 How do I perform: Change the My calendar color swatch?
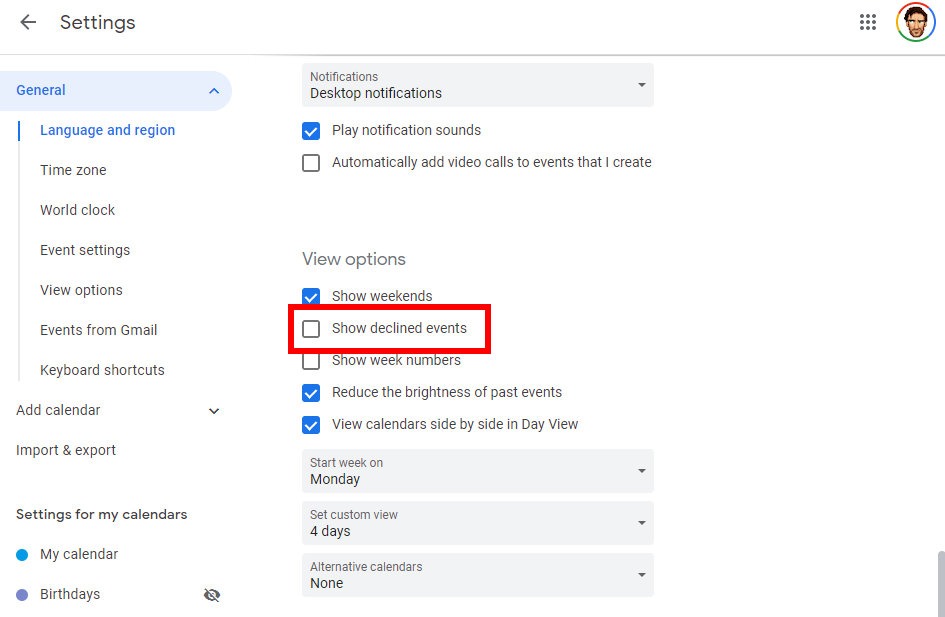(x=21, y=554)
